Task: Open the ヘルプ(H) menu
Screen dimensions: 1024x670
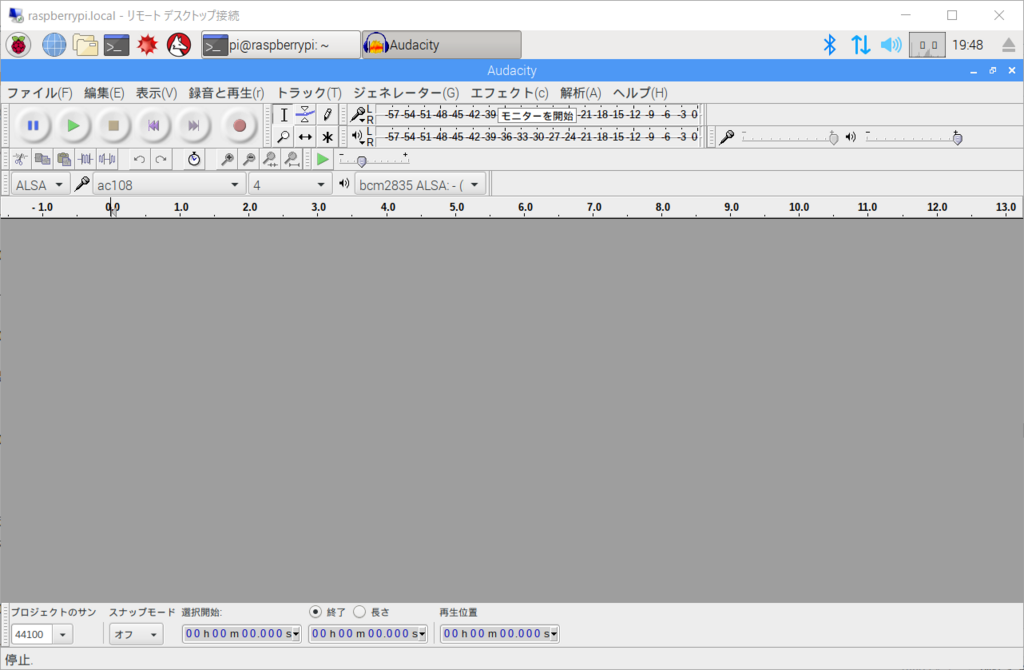Action: 640,93
